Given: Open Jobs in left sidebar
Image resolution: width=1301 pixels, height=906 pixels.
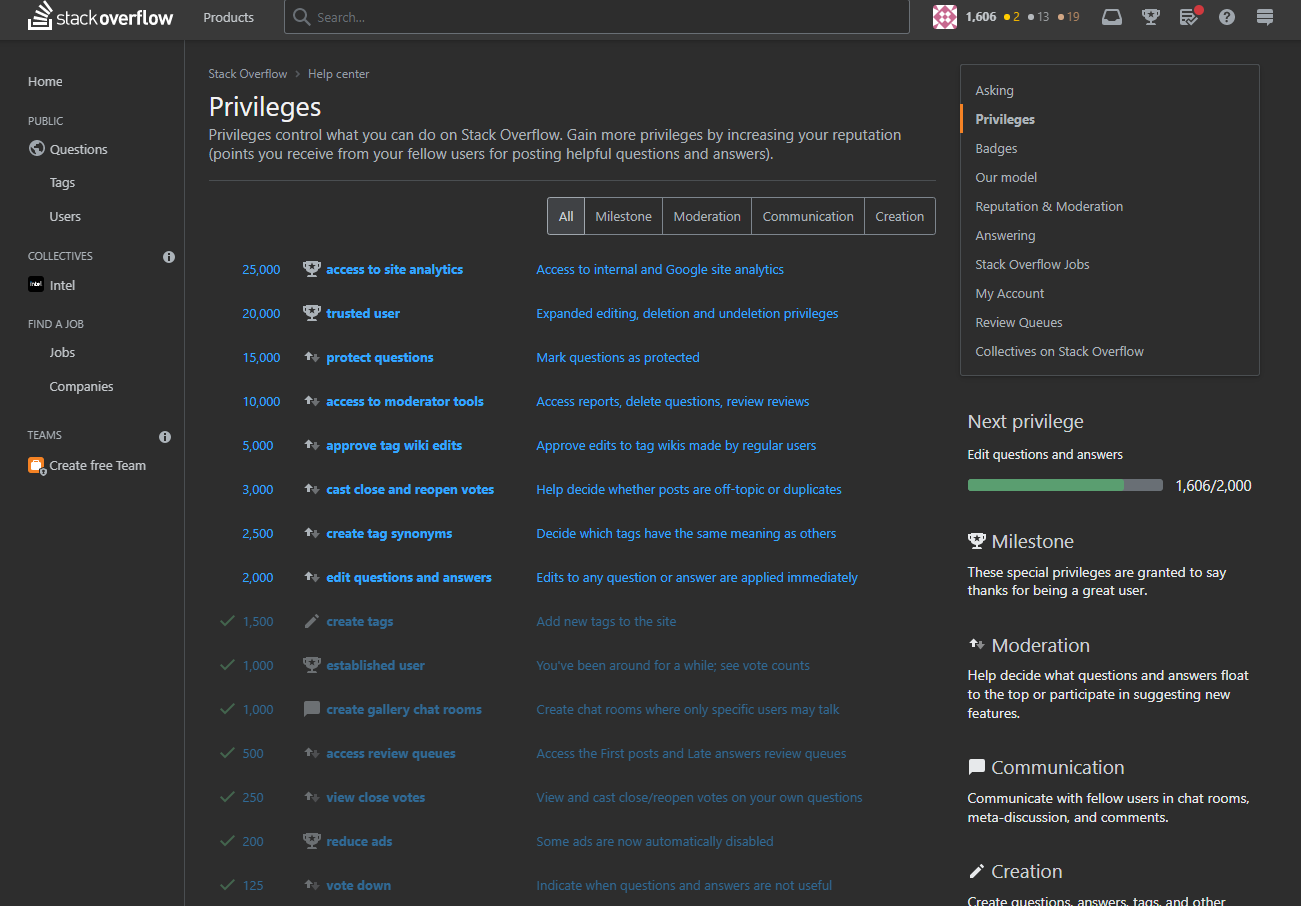Looking at the screenshot, I should (x=62, y=353).
